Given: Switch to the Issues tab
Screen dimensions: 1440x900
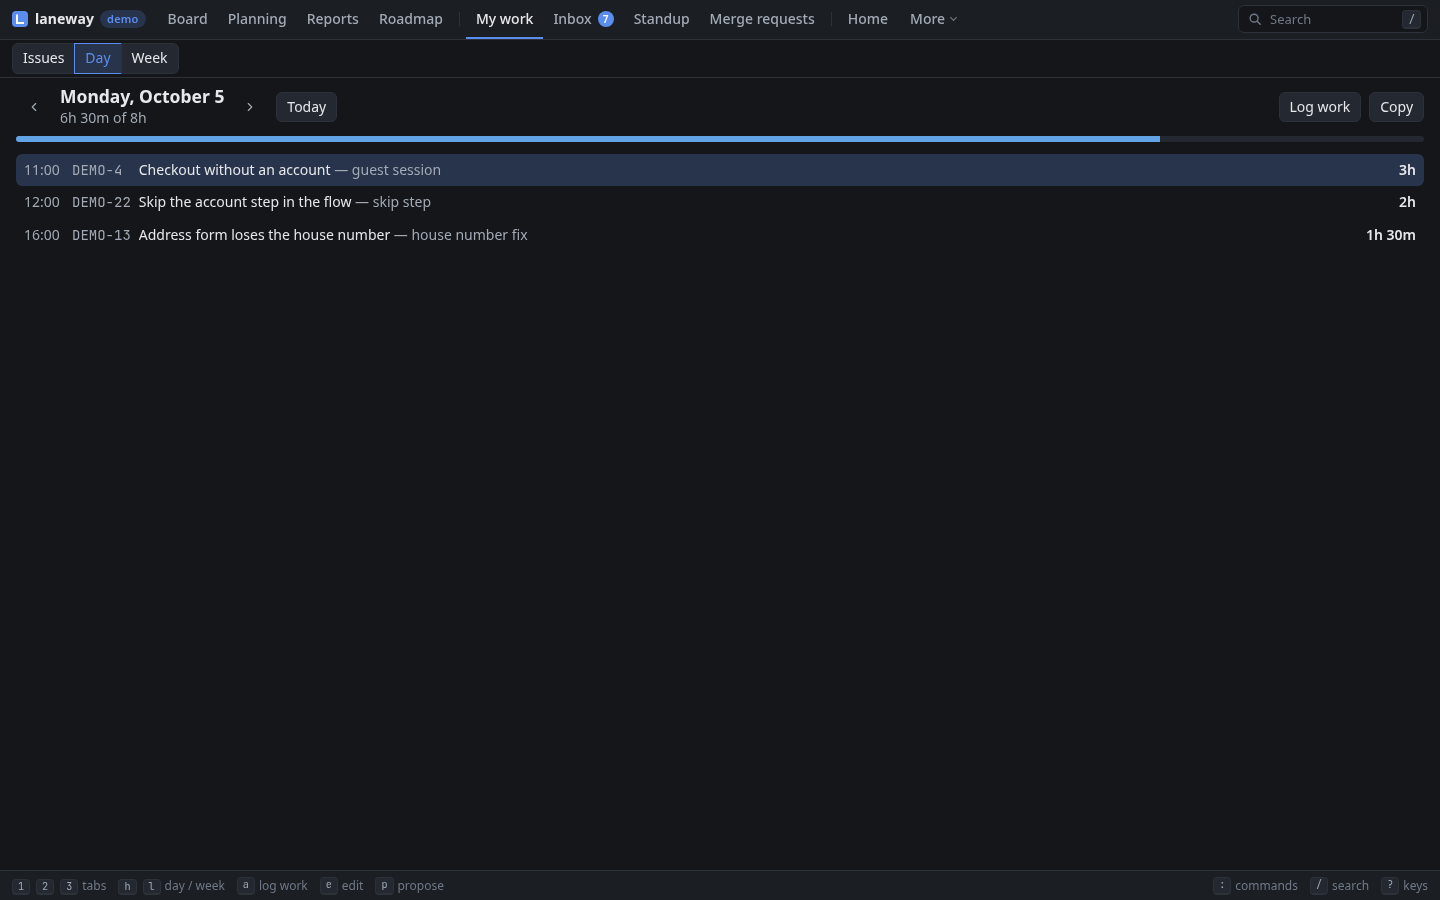Looking at the screenshot, I should tap(43, 58).
